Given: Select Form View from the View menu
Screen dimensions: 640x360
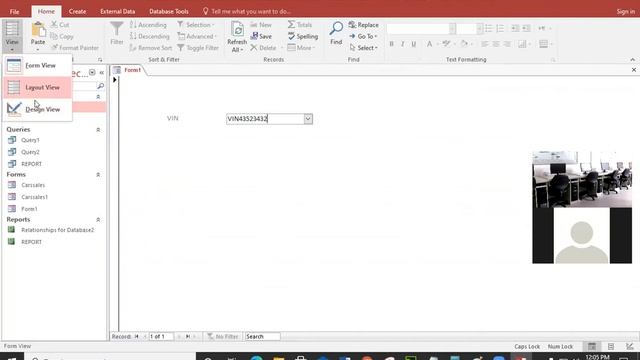Looking at the screenshot, I should click(38, 66).
